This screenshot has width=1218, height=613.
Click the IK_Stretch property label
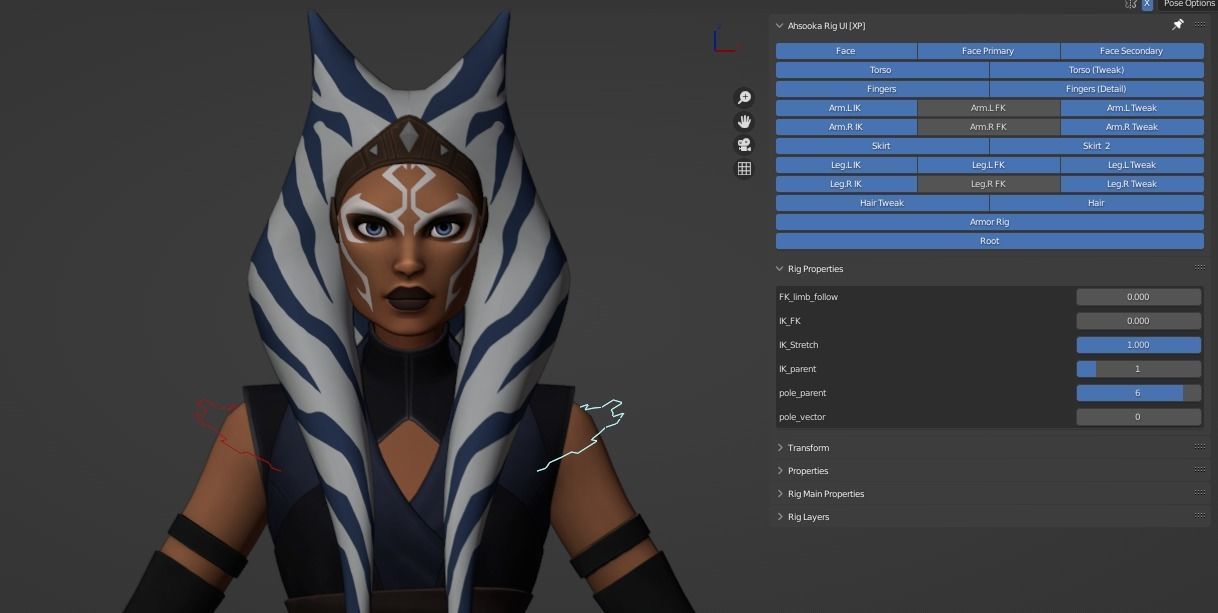tap(801, 345)
